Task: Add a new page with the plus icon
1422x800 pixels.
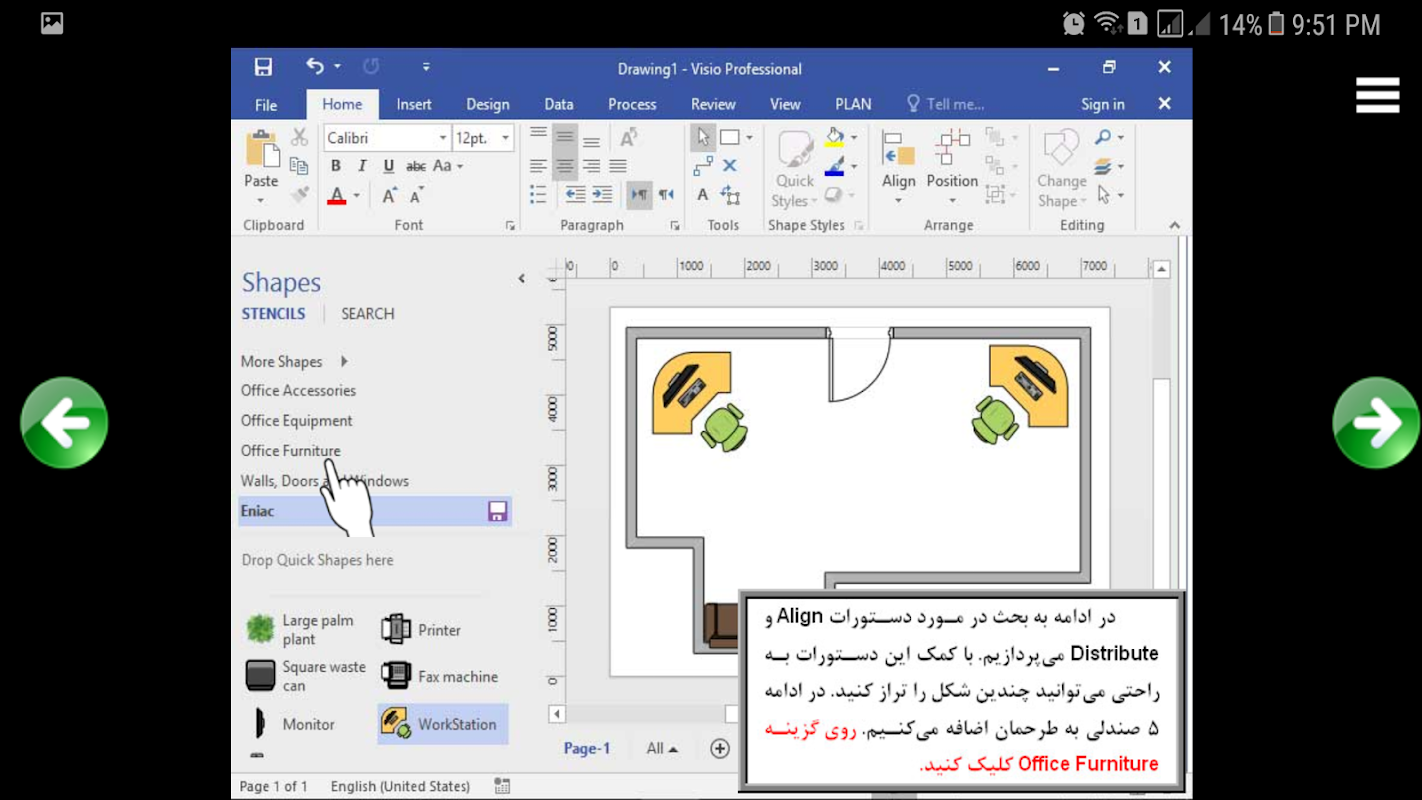Action: pyautogui.click(x=720, y=748)
